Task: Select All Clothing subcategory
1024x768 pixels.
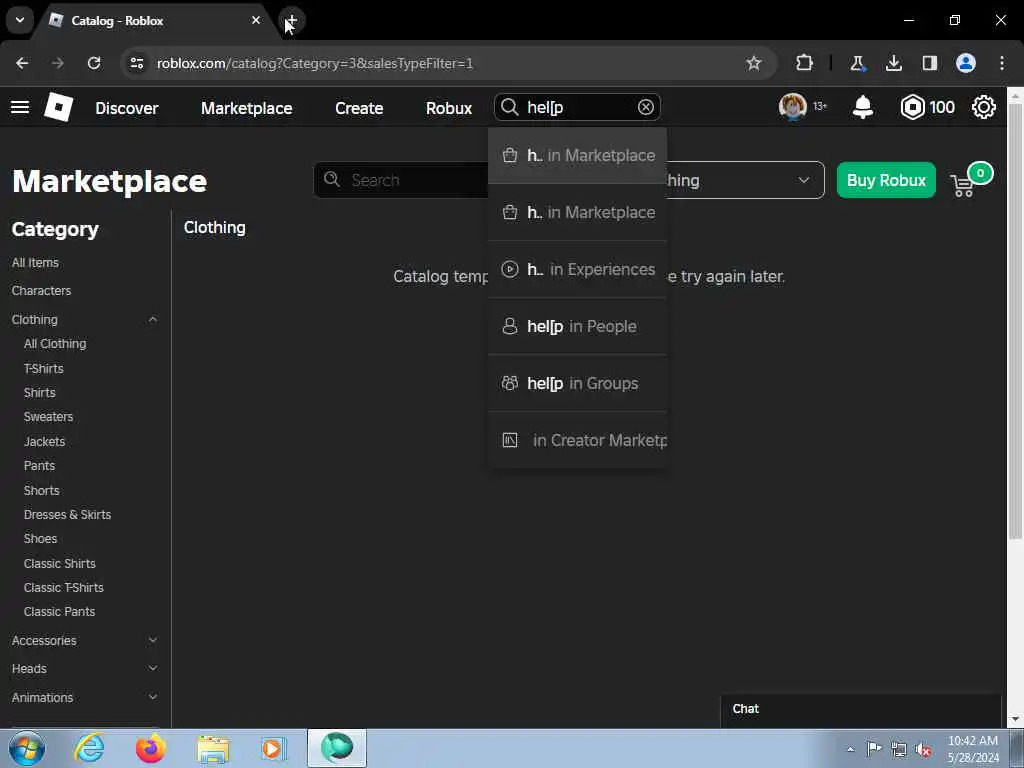Action: tap(55, 344)
